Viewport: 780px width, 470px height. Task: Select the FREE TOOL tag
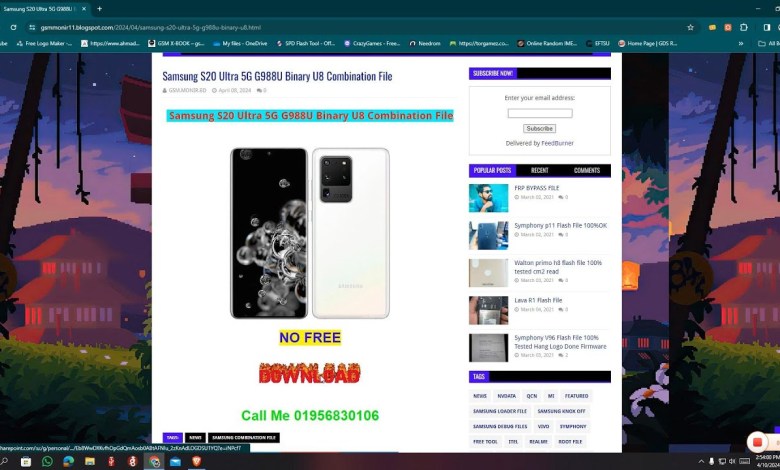pos(485,442)
